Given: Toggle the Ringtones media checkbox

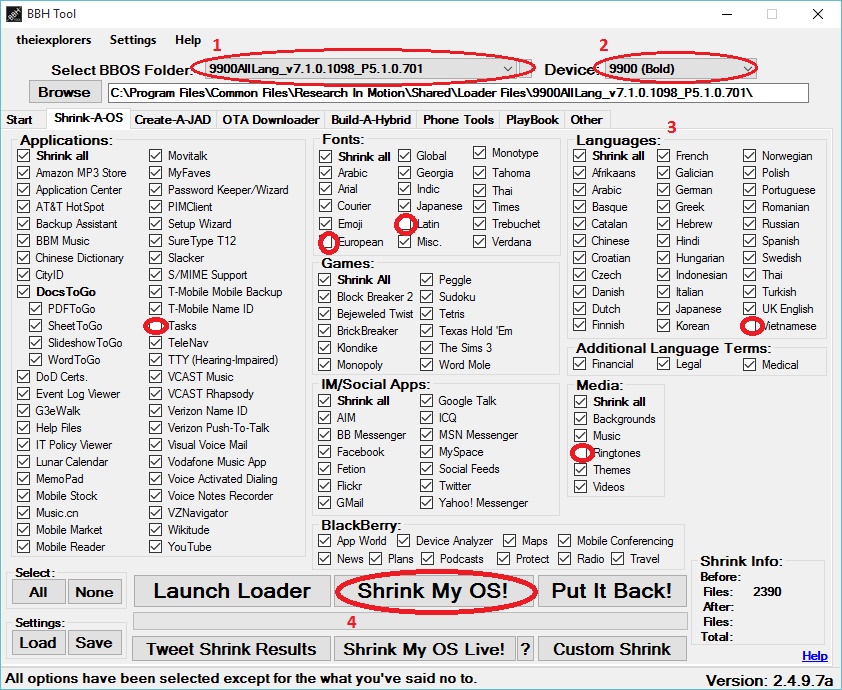Looking at the screenshot, I should tap(580, 453).
